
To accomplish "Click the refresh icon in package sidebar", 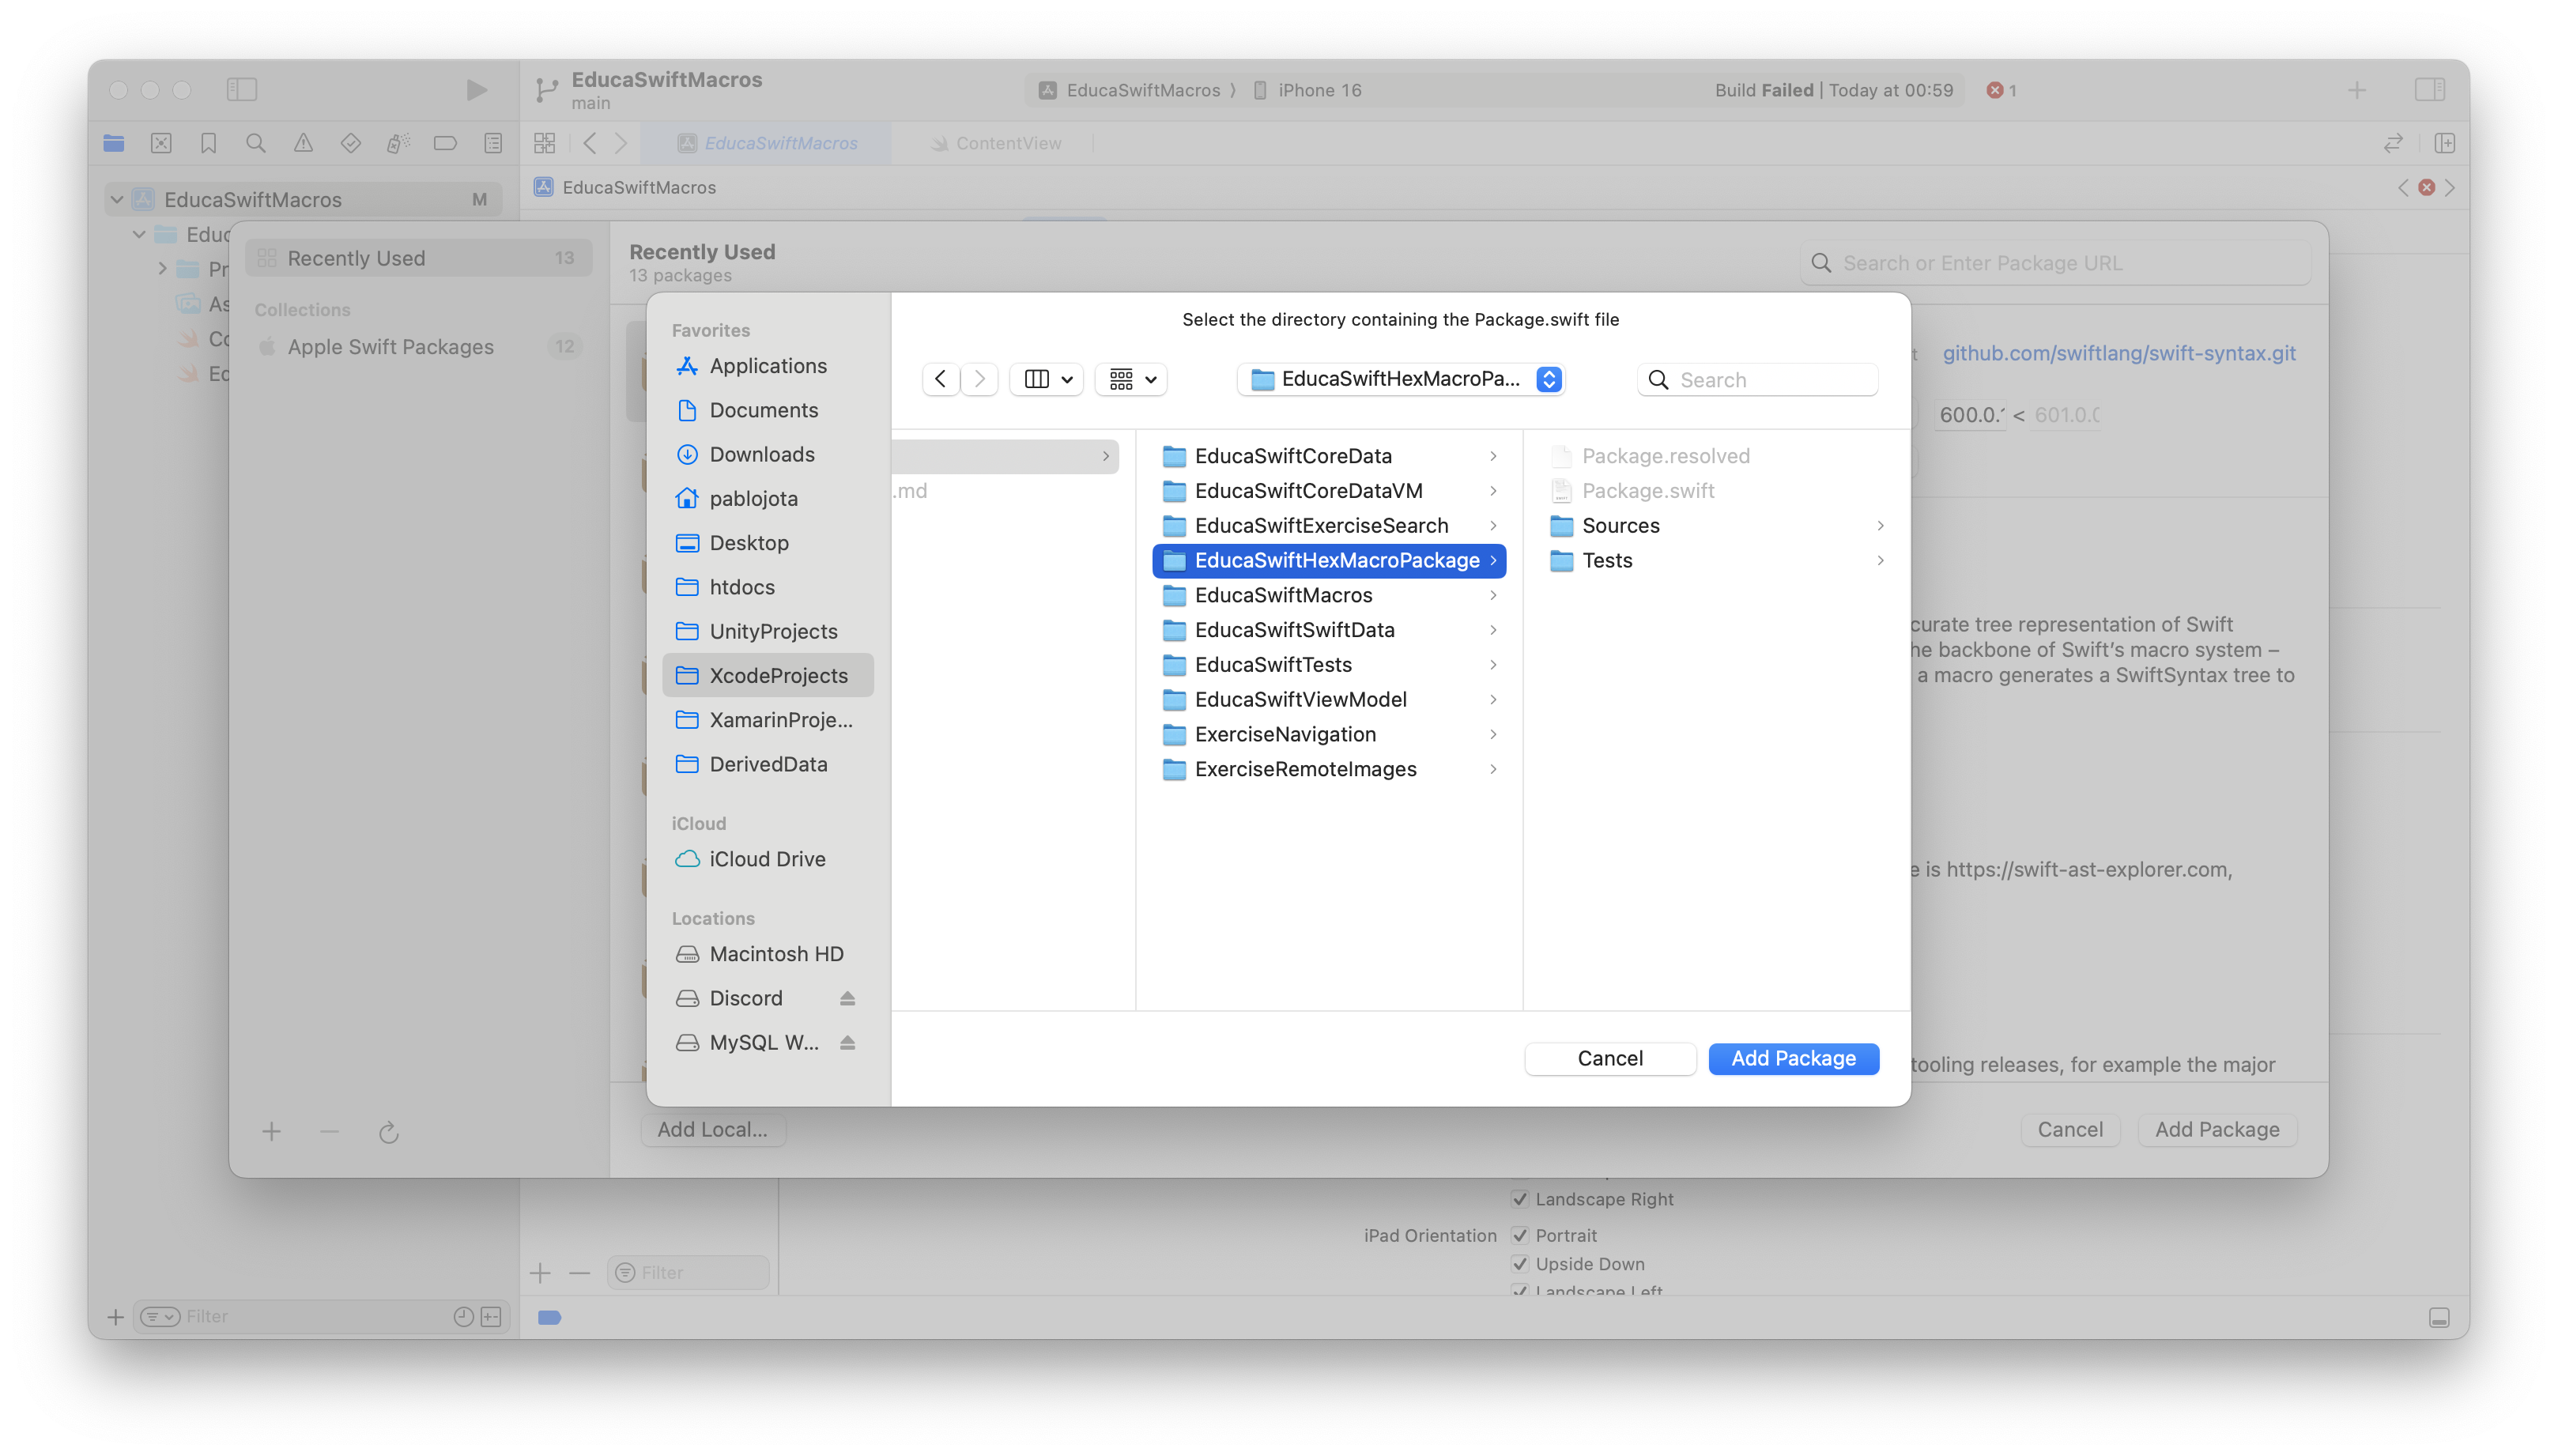I will 389,1132.
